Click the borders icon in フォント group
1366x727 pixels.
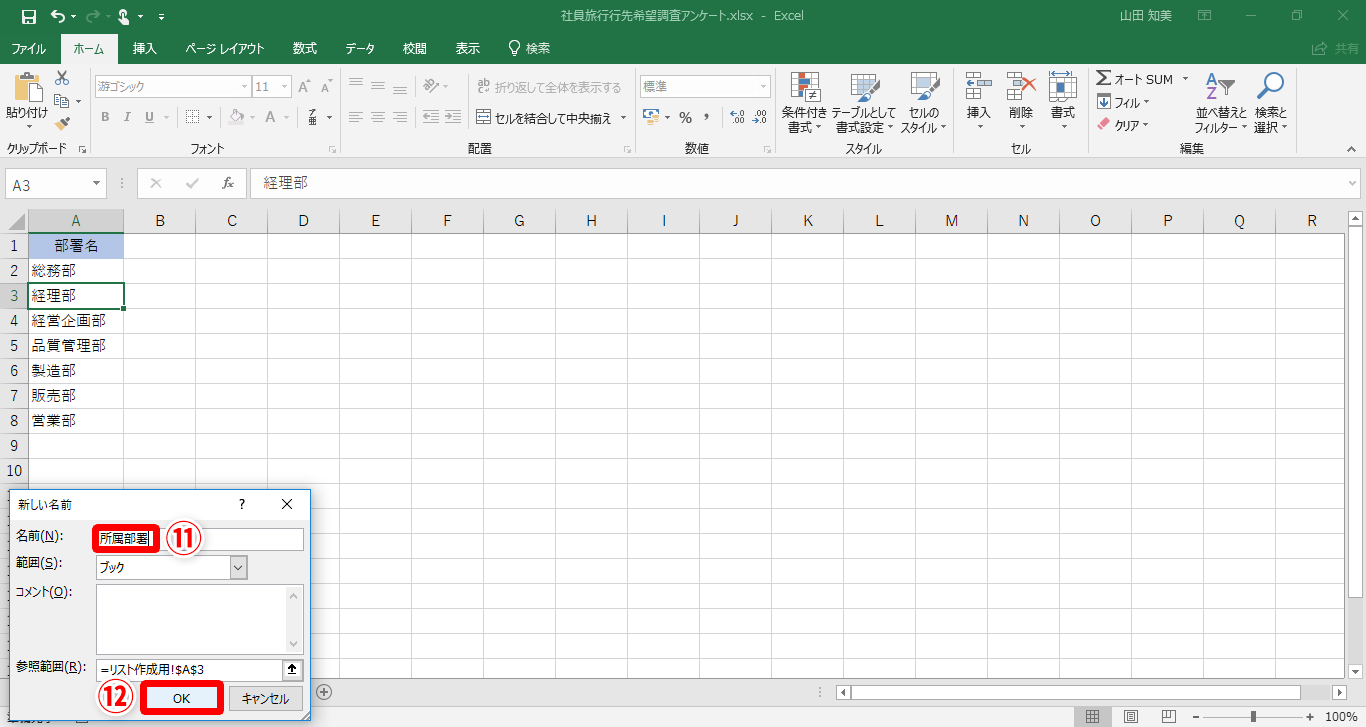click(193, 117)
